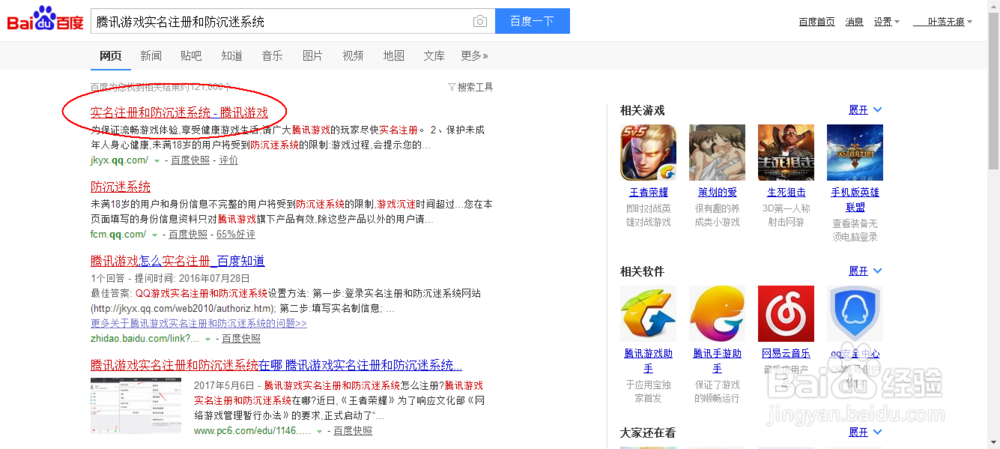Open 消息 link
Screen dimensions: 1000x449
[x=855, y=22]
